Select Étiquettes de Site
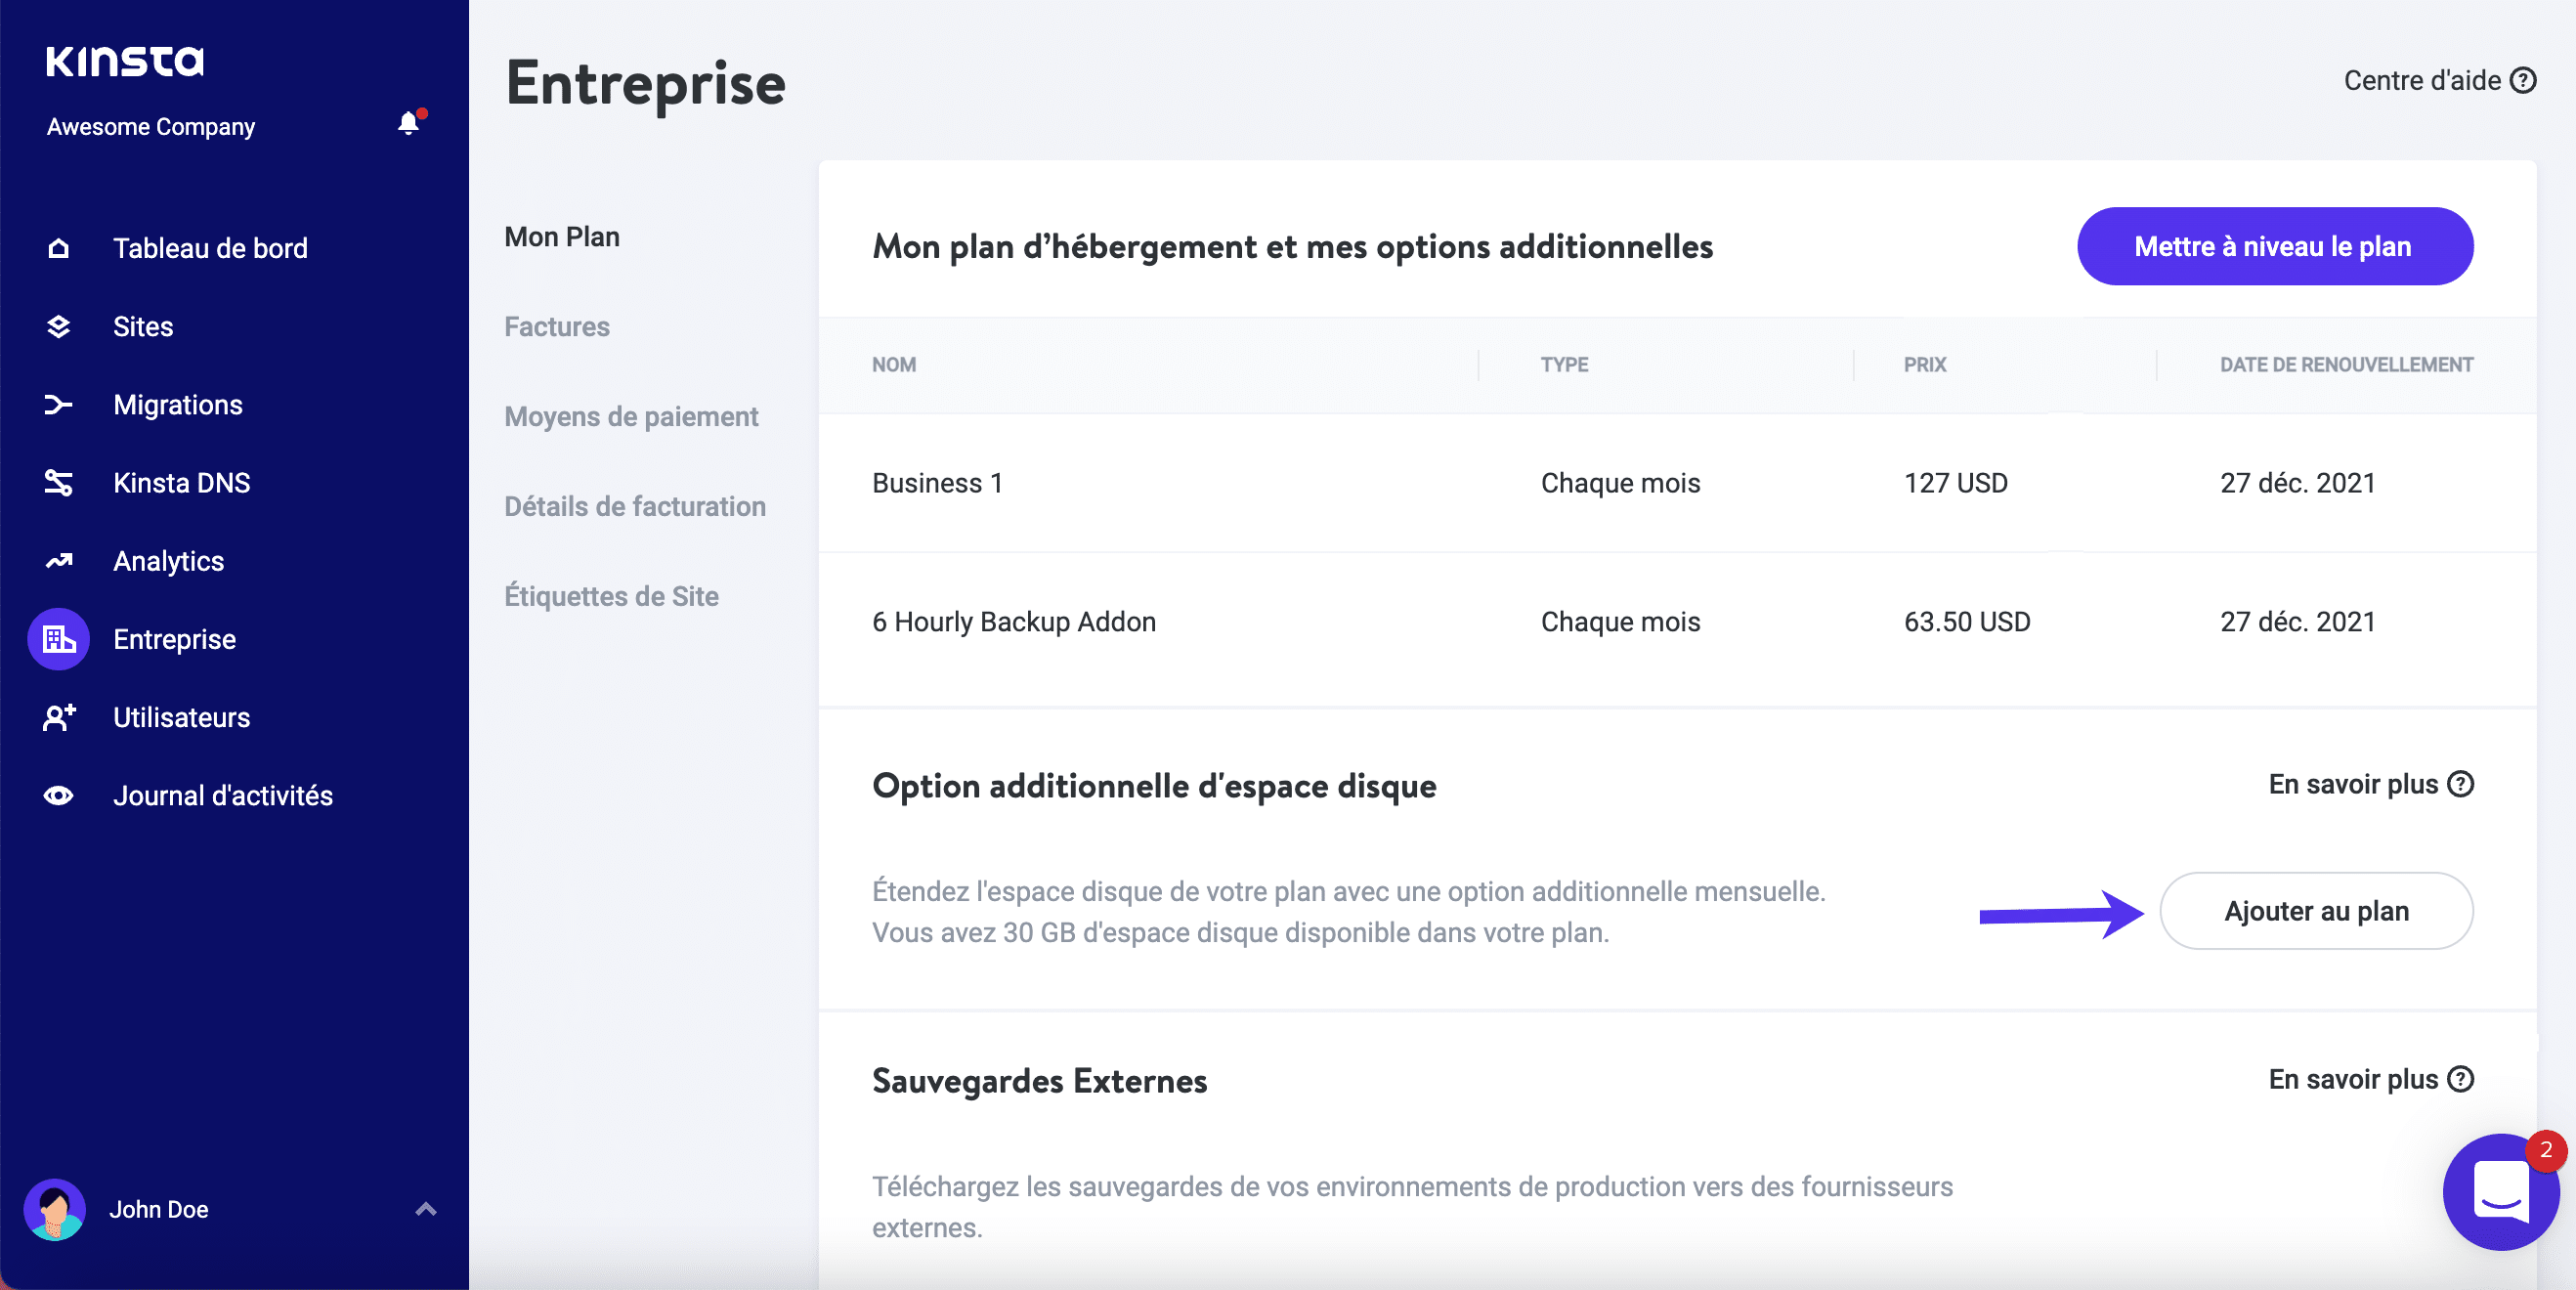 [x=611, y=596]
